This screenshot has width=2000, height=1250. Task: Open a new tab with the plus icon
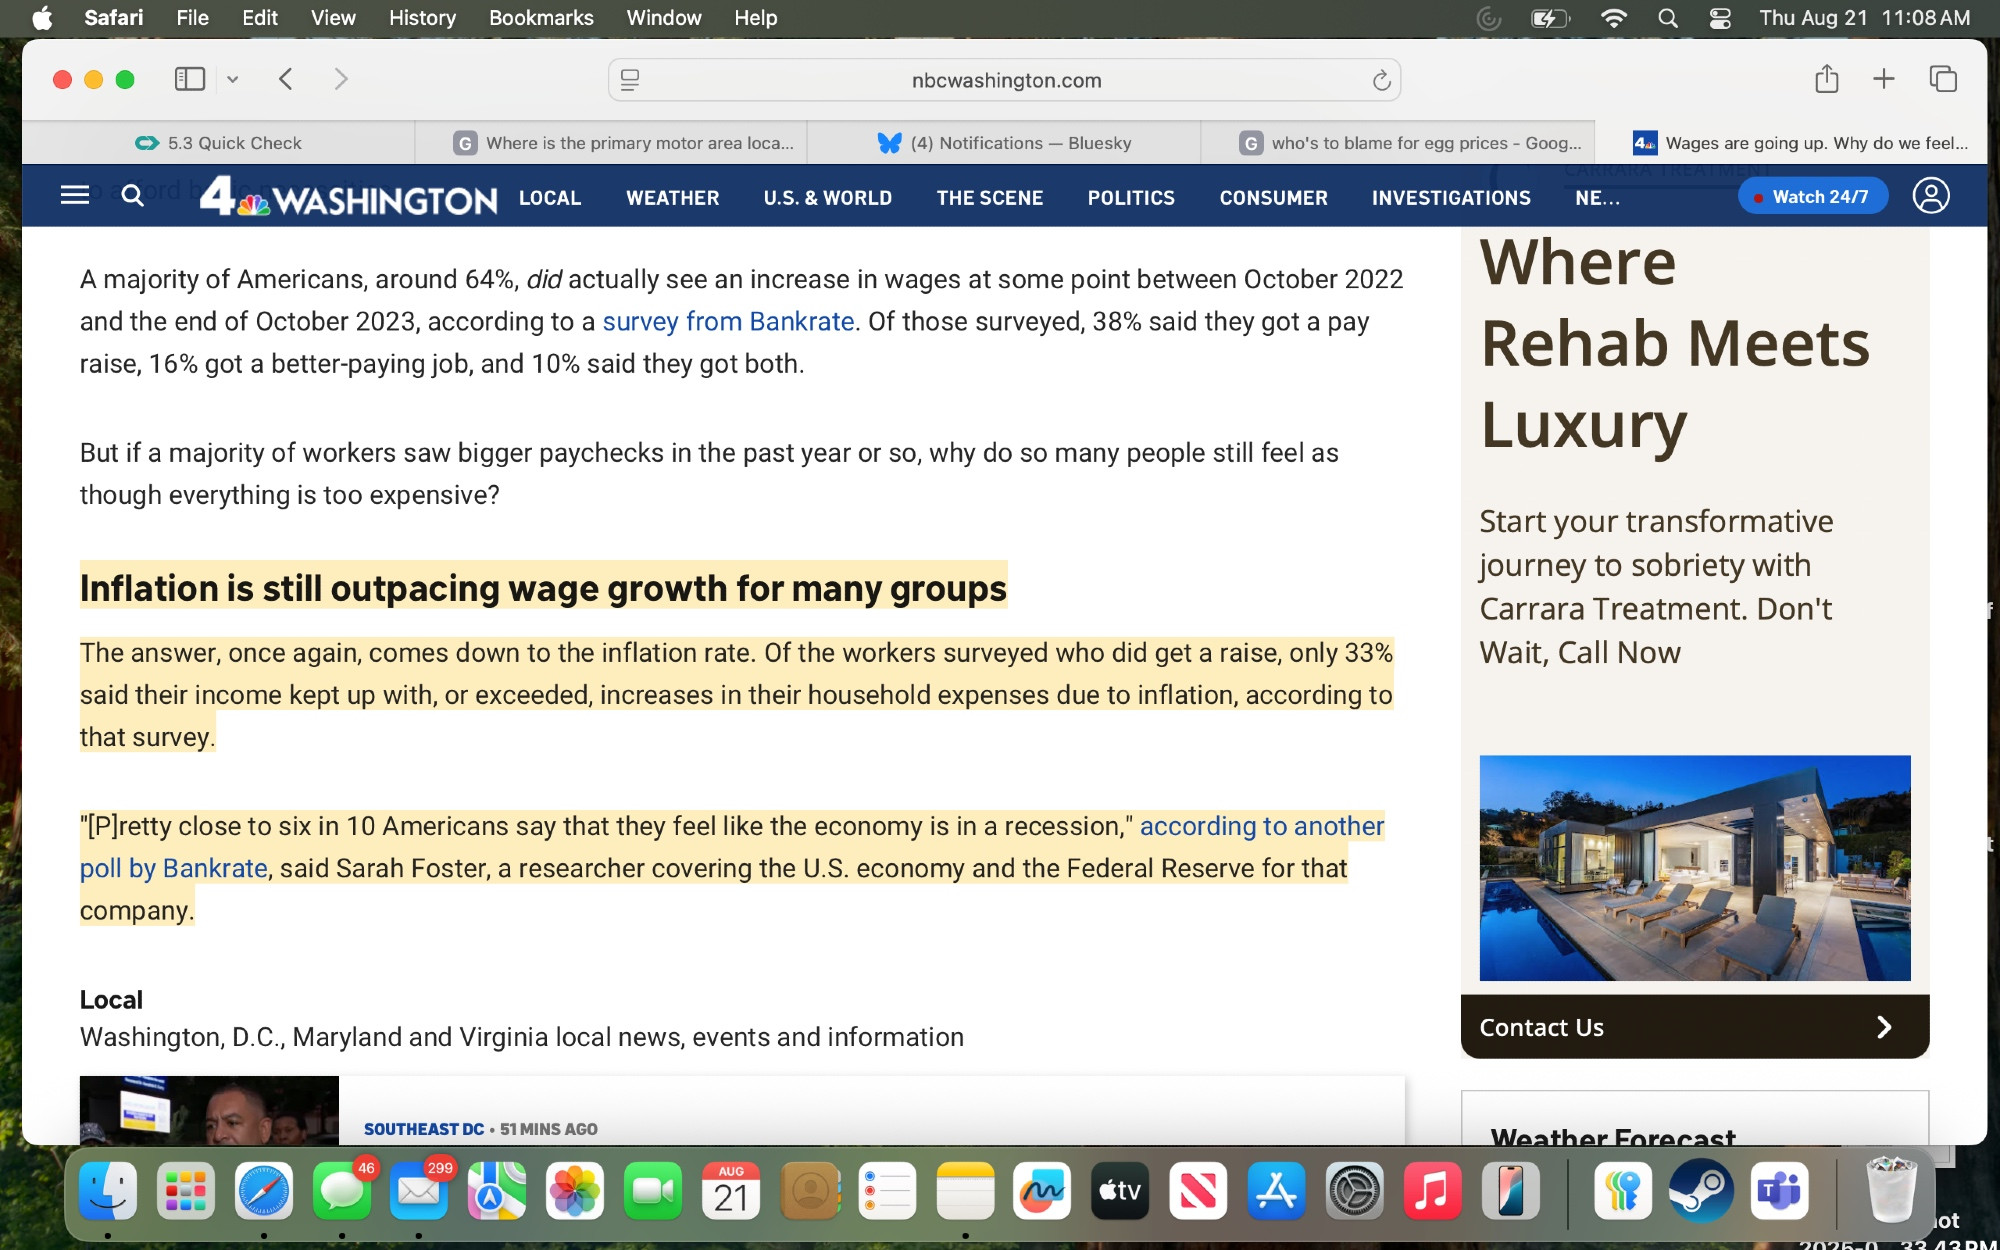click(x=1884, y=79)
